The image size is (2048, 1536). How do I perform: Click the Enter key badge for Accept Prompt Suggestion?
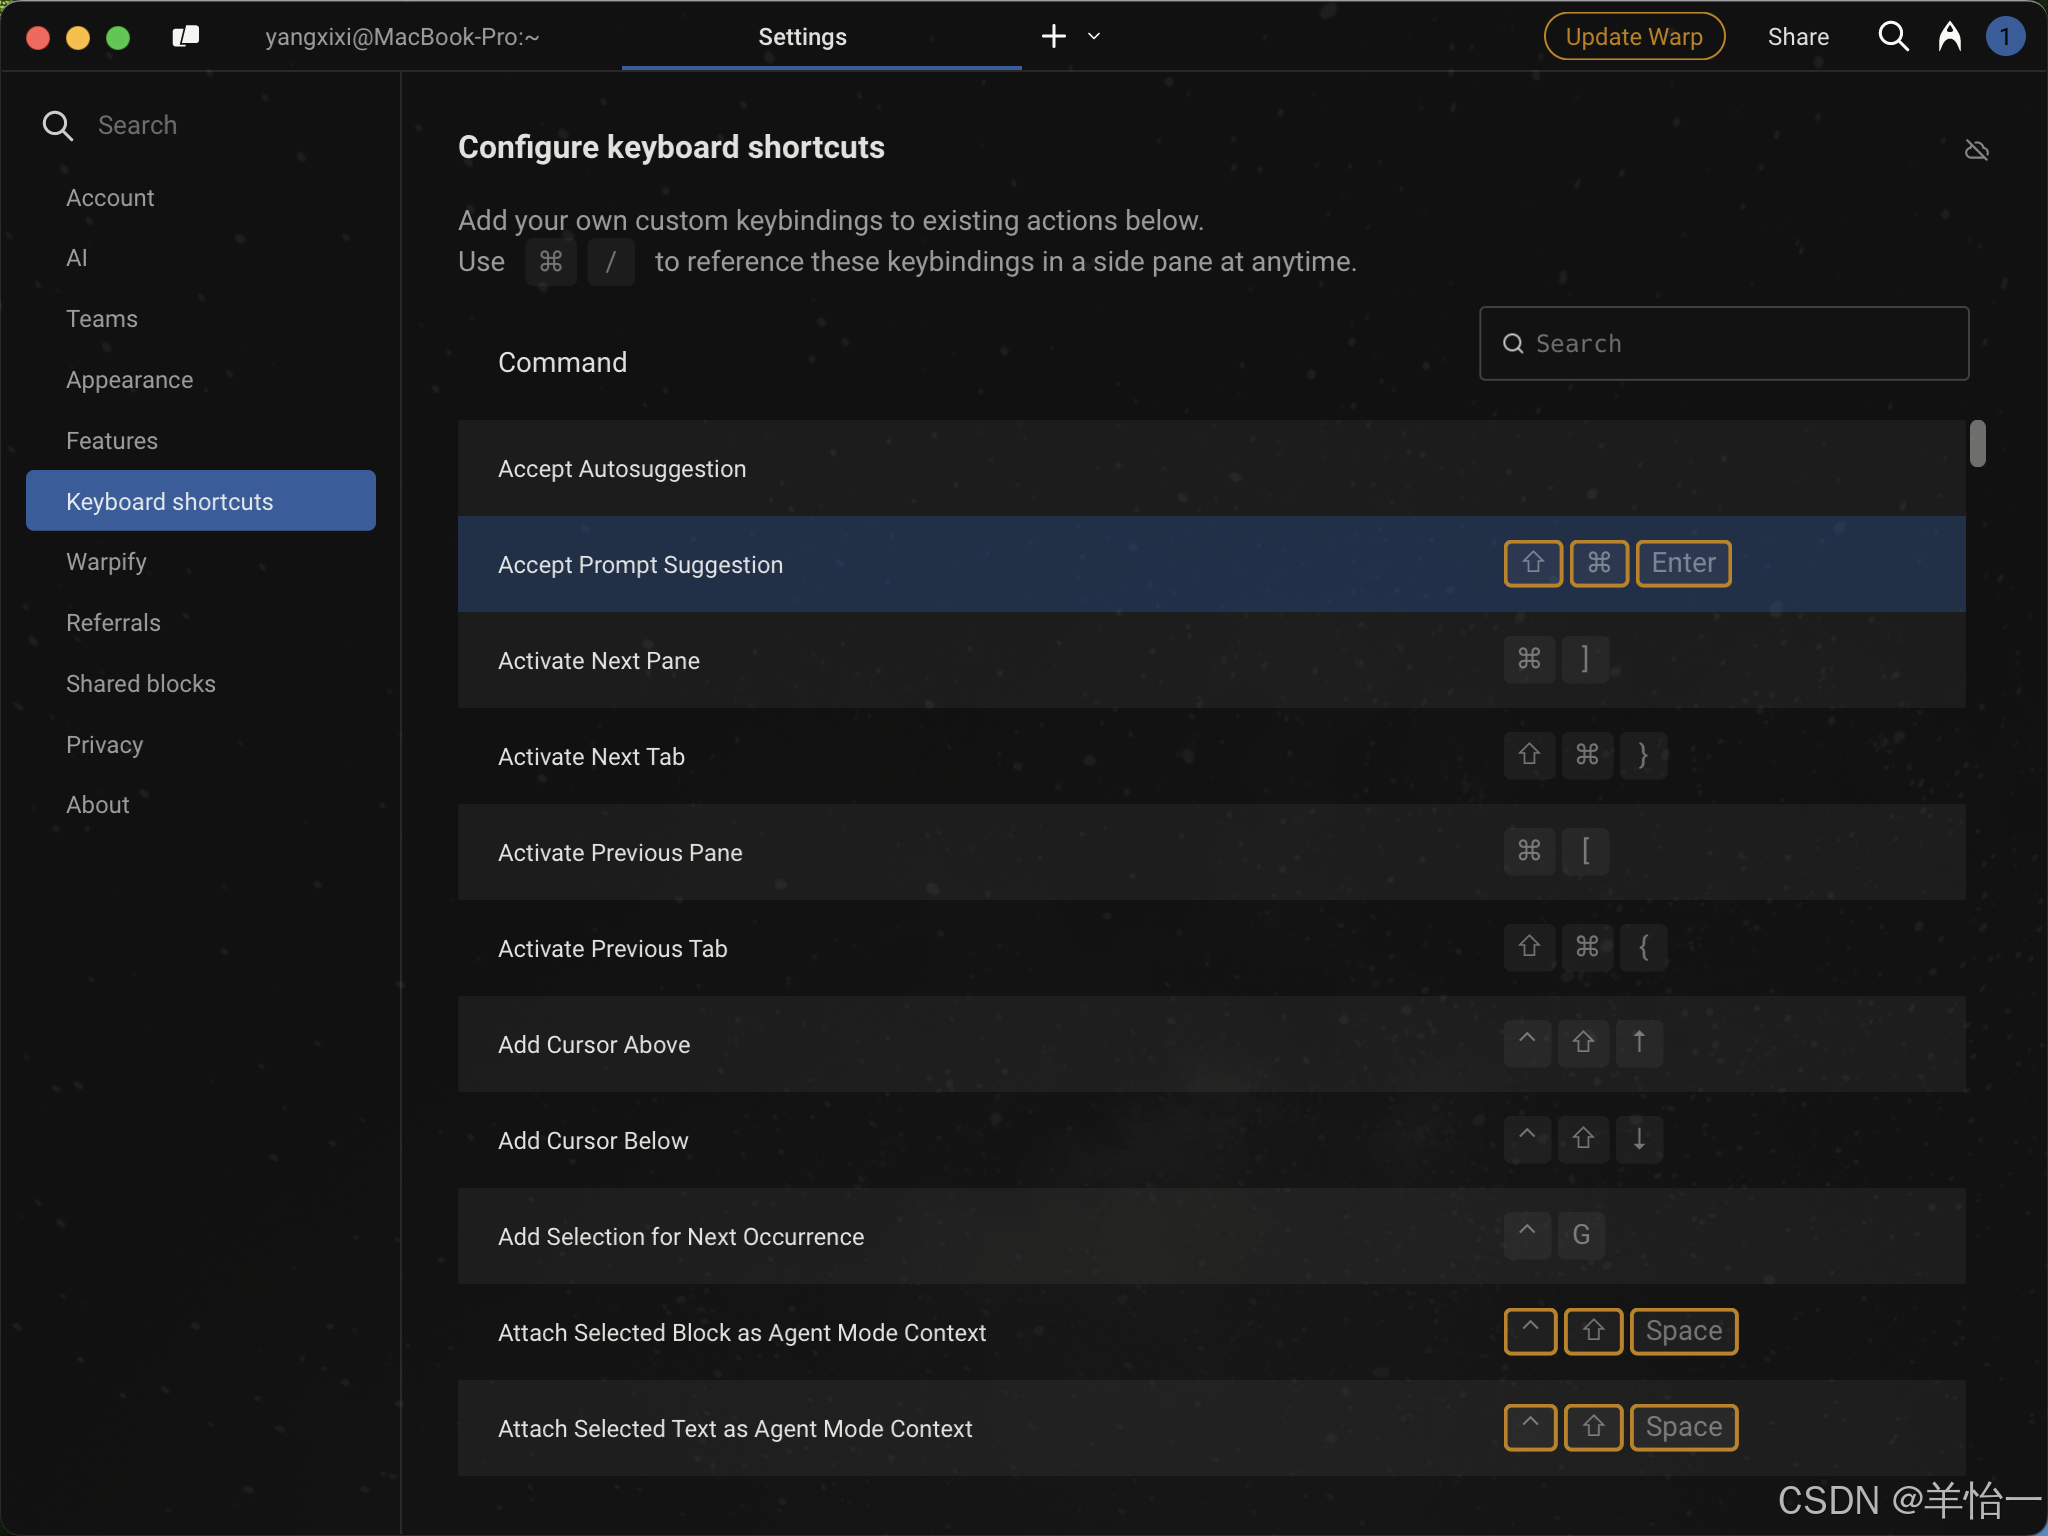pos(1683,563)
